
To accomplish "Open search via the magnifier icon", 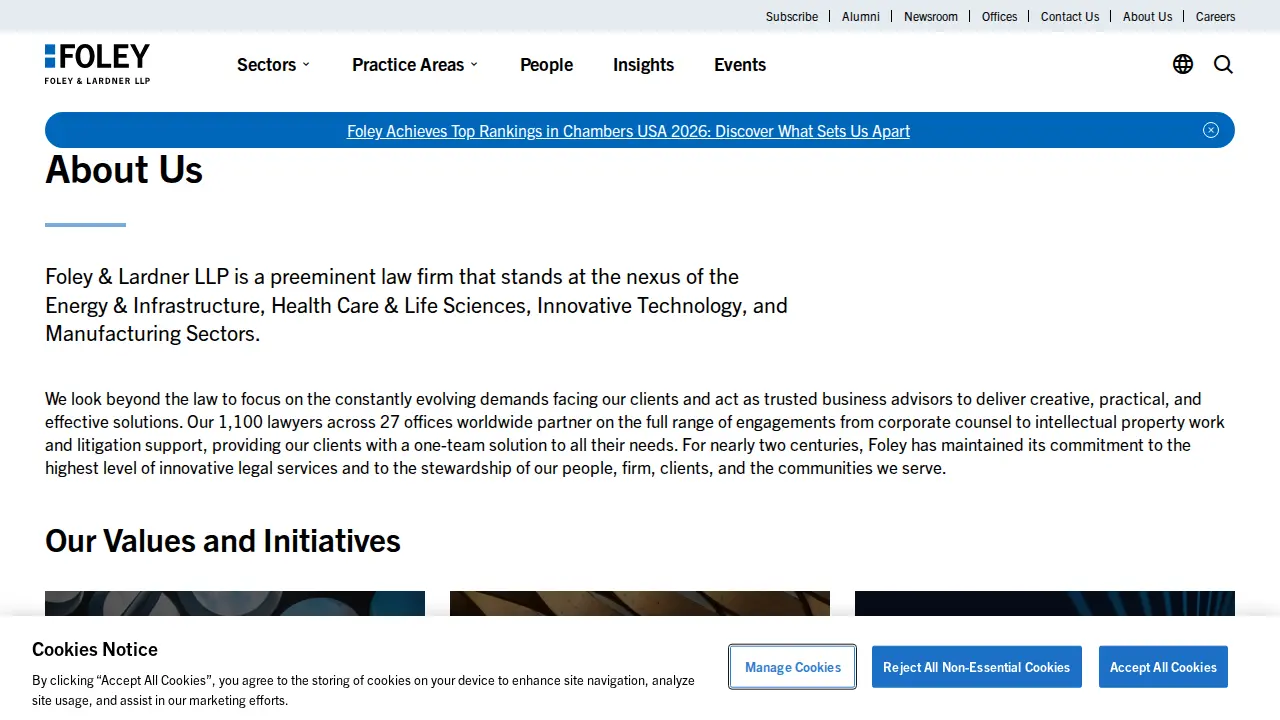I will [x=1223, y=64].
